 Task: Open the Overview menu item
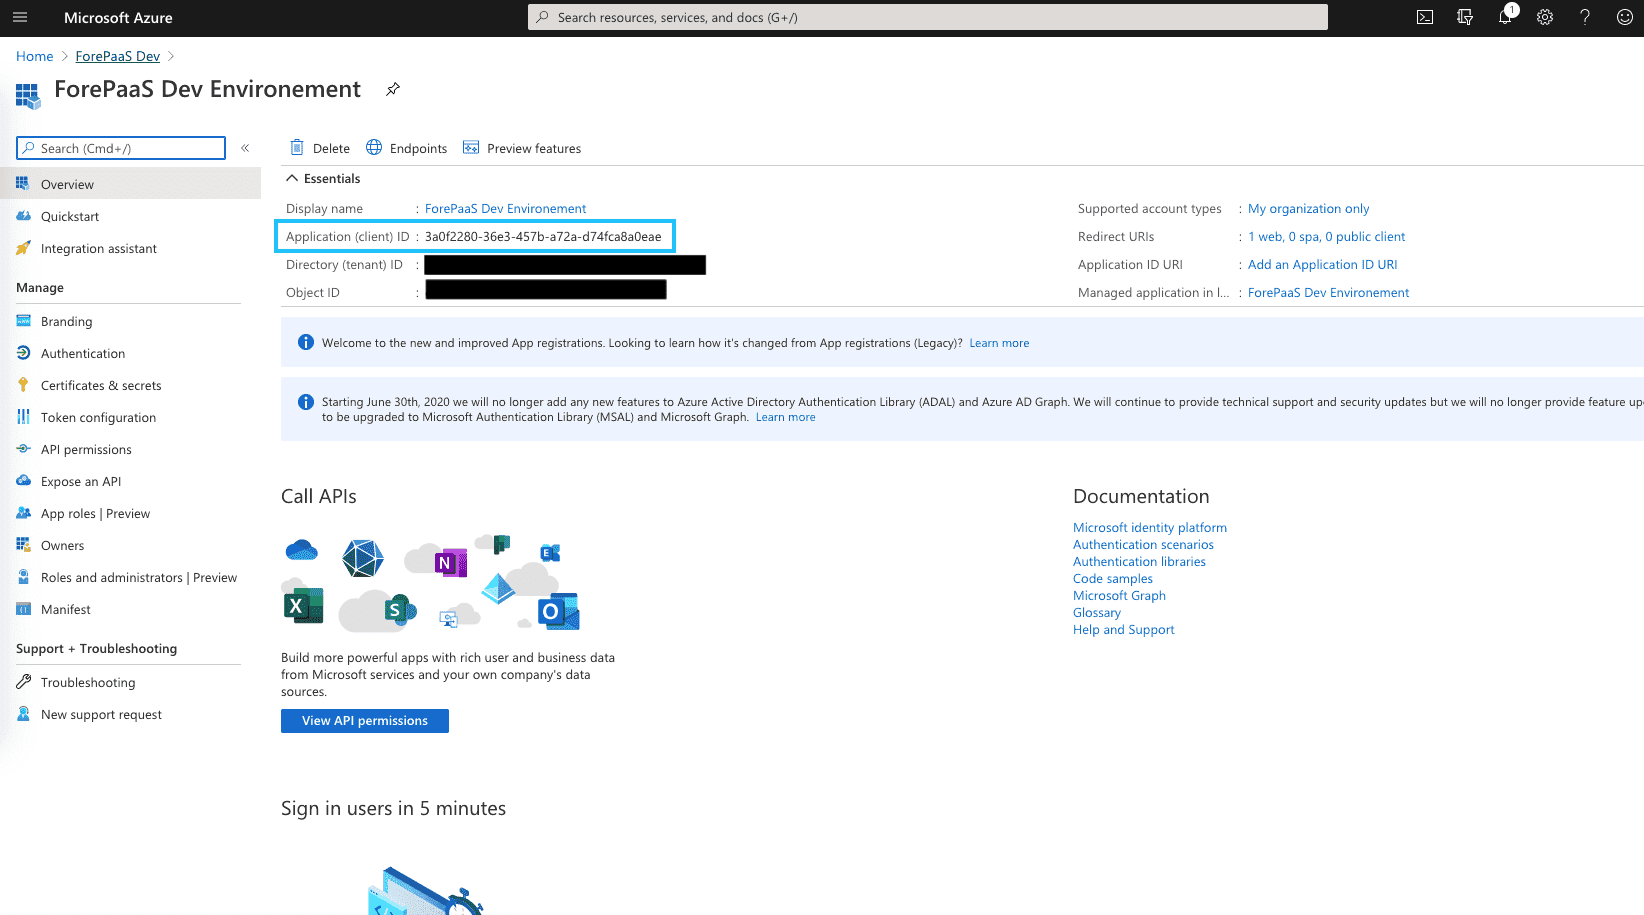point(130,184)
